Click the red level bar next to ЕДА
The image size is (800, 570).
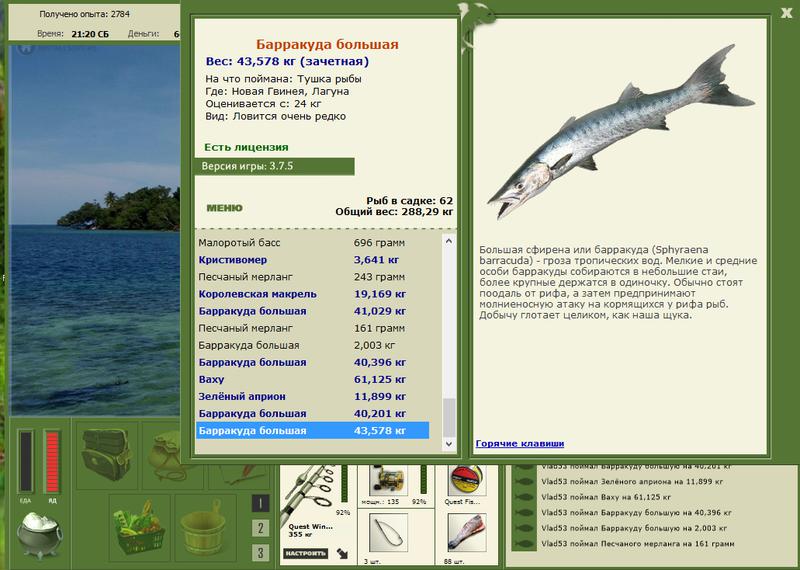52,461
